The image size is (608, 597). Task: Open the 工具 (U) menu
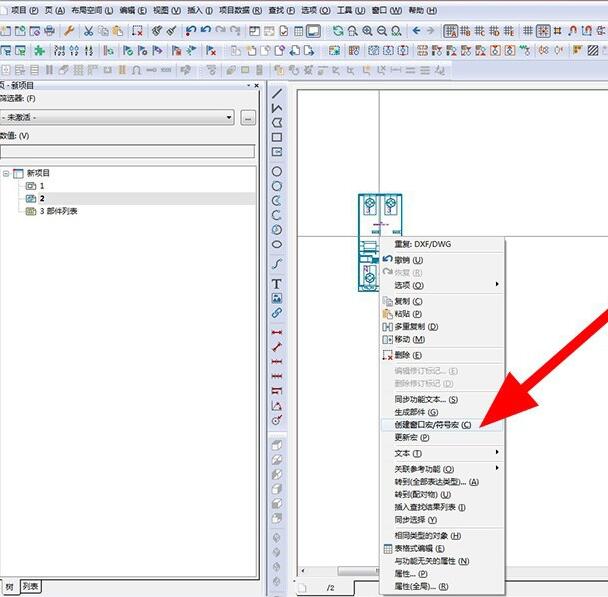[351, 10]
